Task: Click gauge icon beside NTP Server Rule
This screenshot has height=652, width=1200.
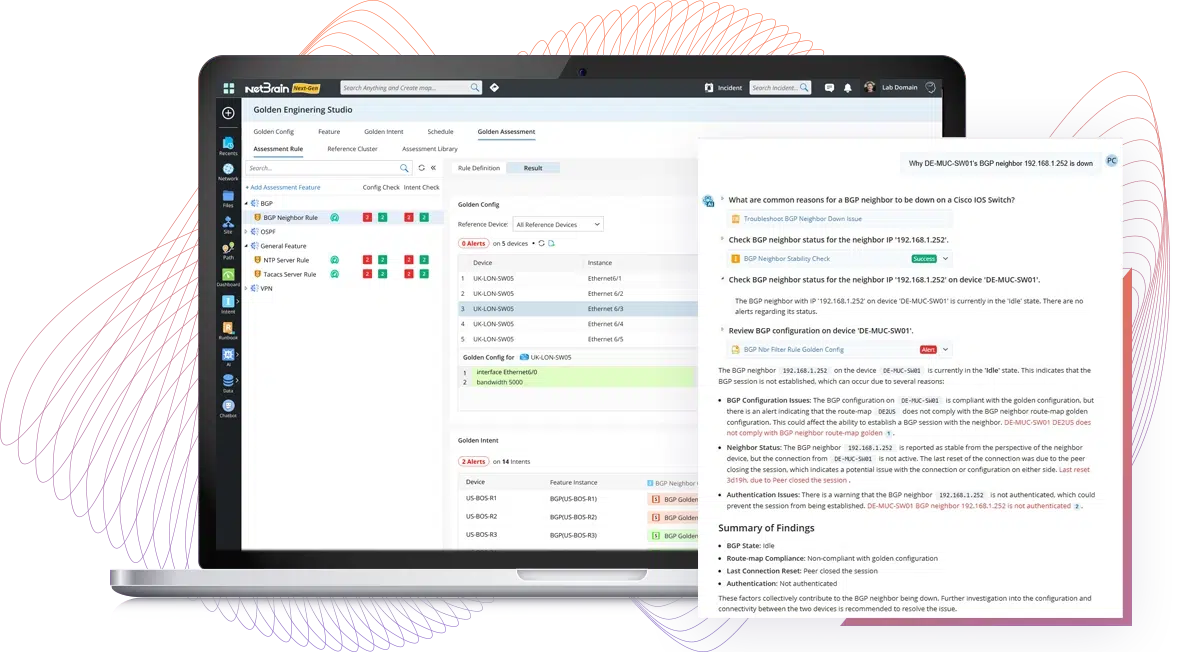Action: [x=335, y=260]
